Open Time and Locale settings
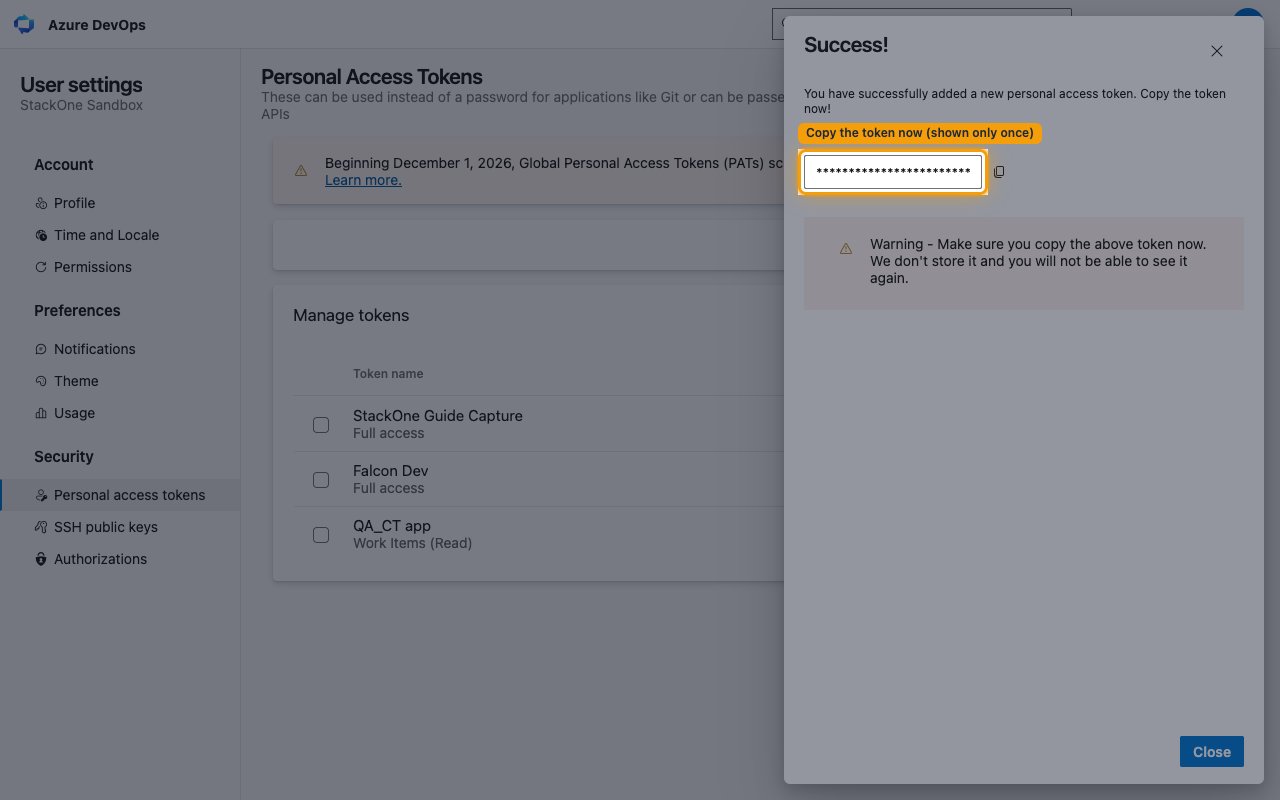The image size is (1280, 800). point(106,235)
